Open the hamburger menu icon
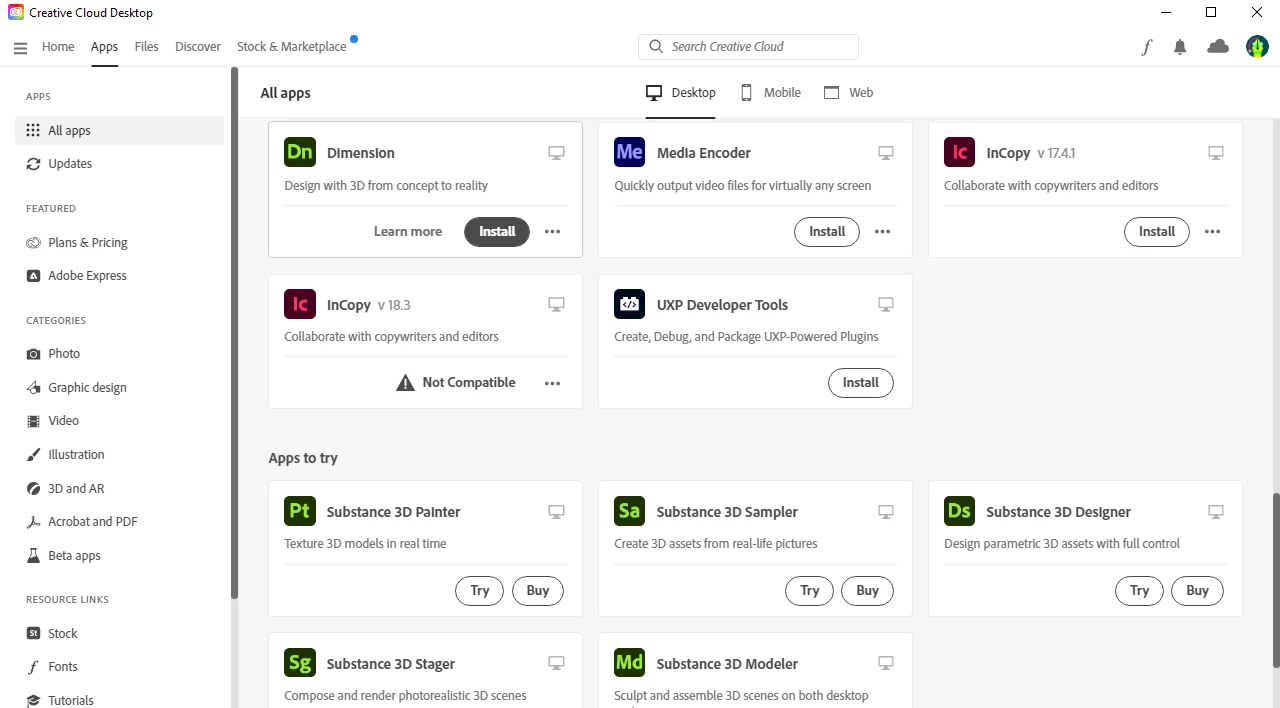 coord(20,47)
